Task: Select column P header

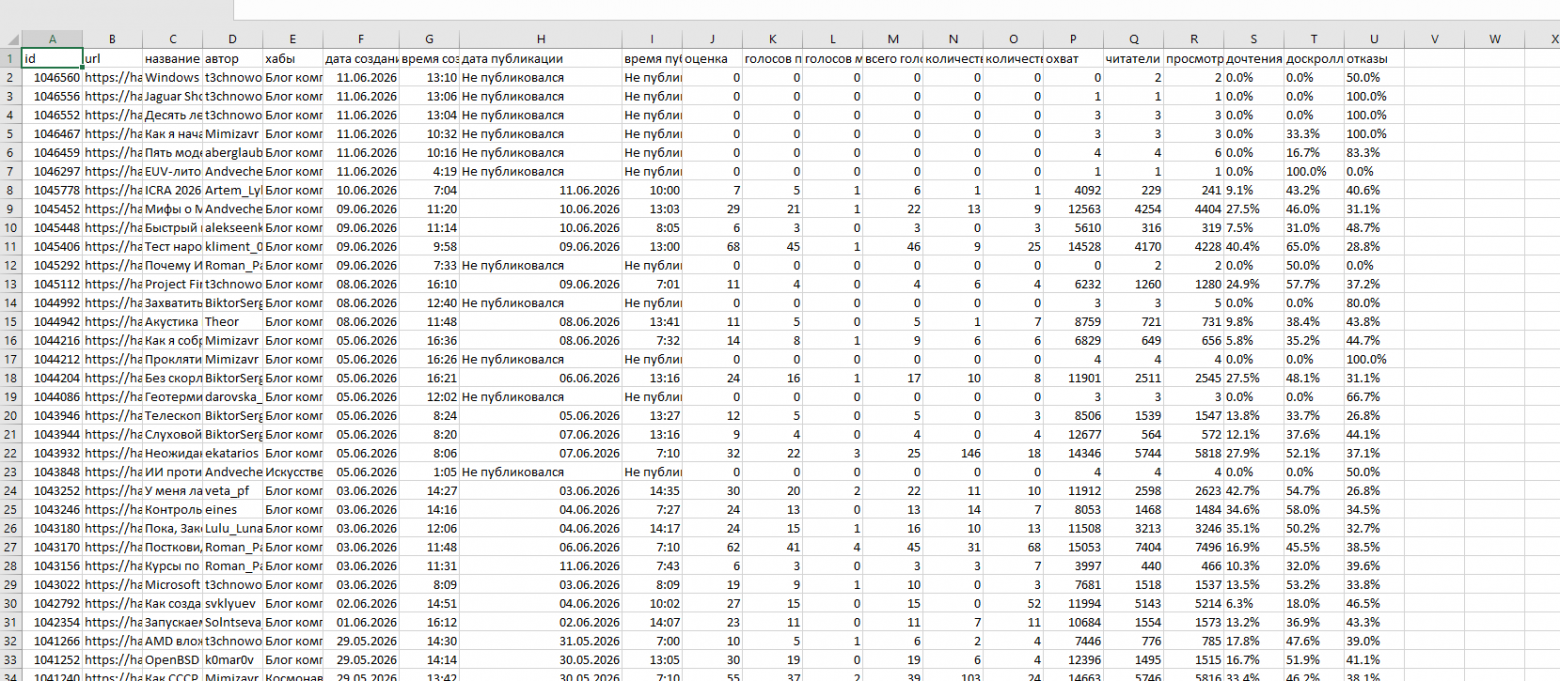Action: (1073, 39)
